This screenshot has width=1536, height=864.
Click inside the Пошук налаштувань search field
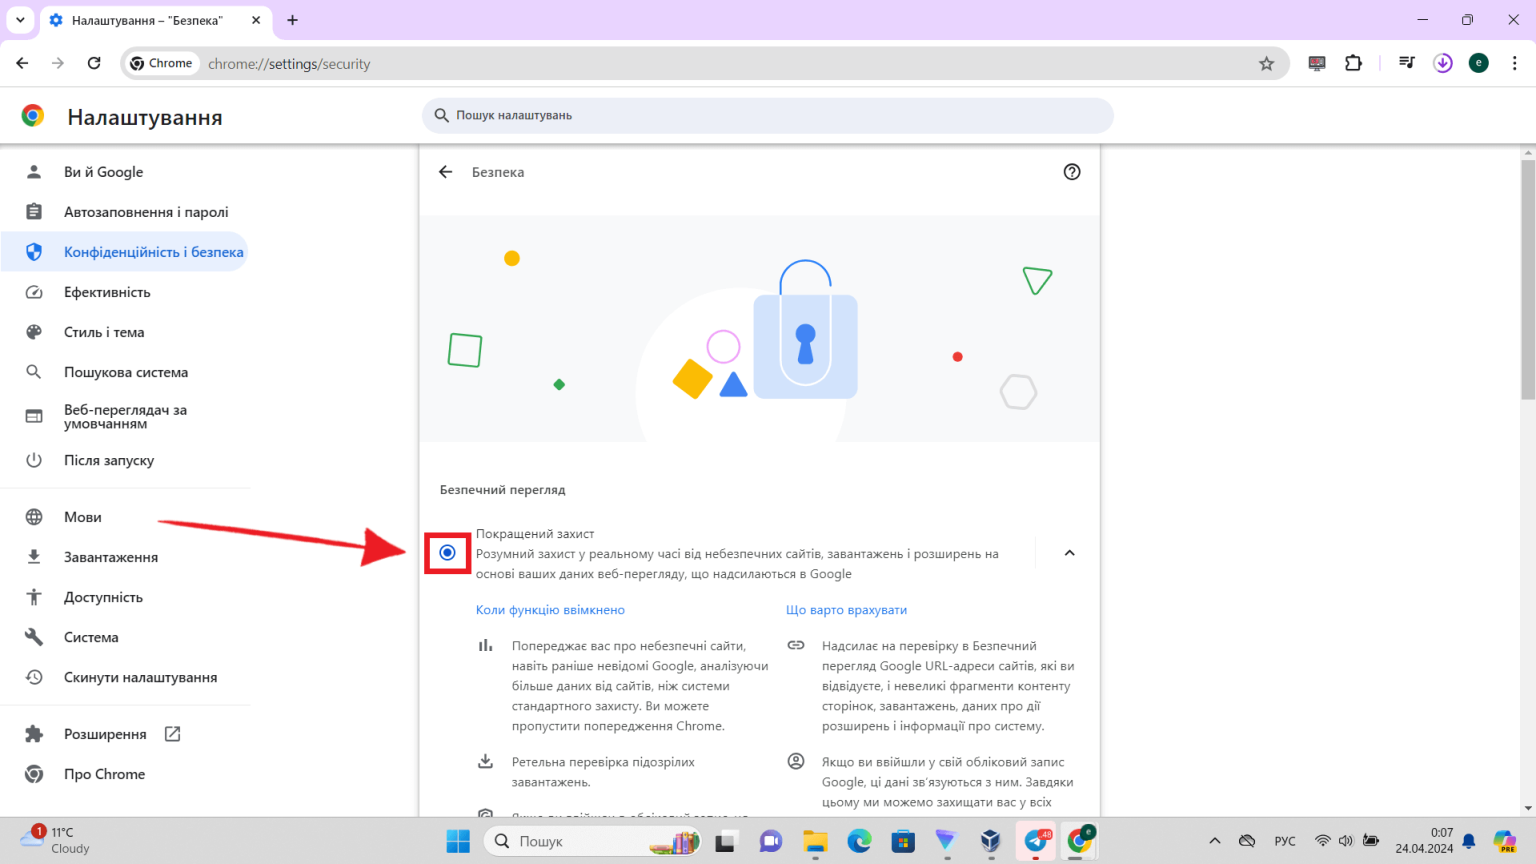pyautogui.click(x=767, y=115)
